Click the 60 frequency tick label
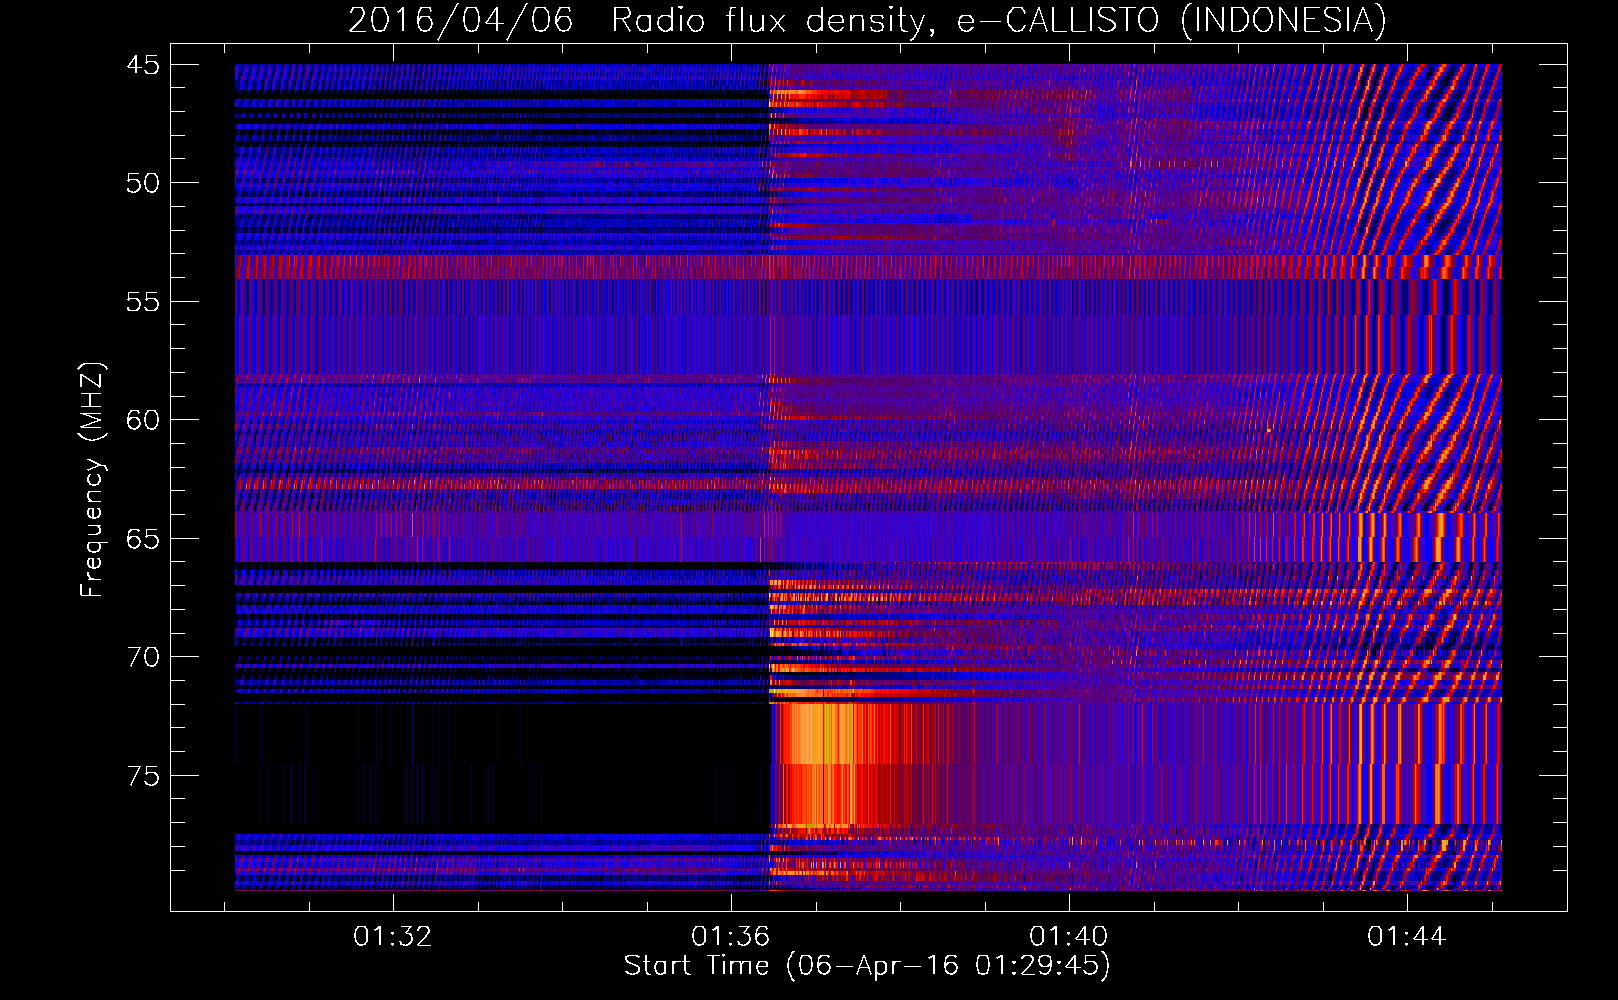 pos(142,420)
